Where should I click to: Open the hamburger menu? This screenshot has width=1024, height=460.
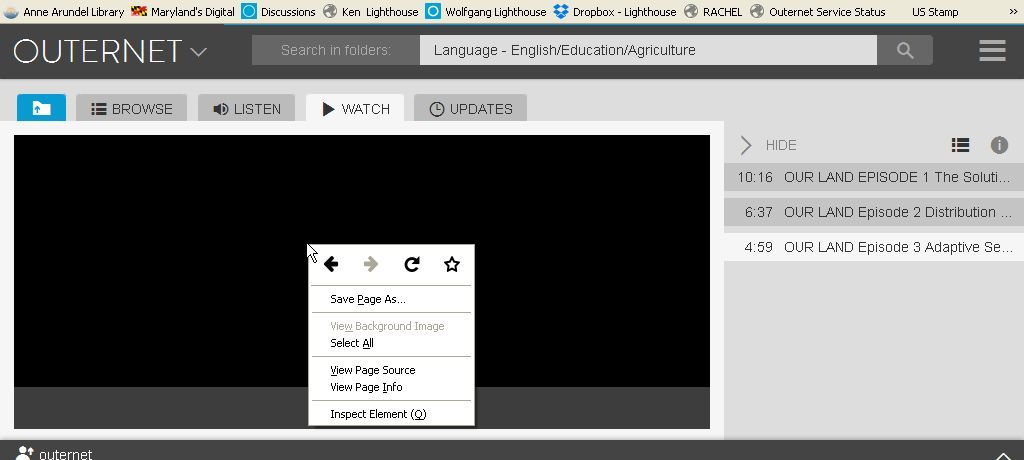(x=991, y=50)
